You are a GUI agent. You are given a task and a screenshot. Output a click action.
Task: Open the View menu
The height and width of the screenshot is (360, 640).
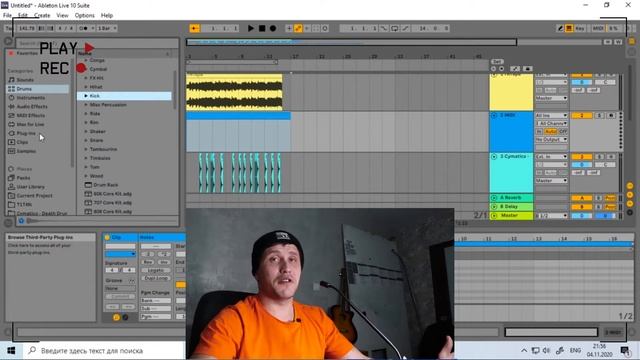(x=62, y=16)
